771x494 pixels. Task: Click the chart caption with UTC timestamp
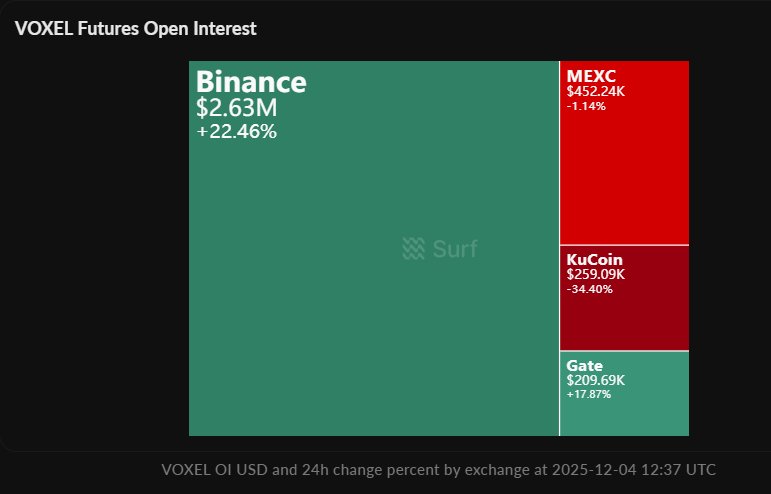click(x=438, y=468)
